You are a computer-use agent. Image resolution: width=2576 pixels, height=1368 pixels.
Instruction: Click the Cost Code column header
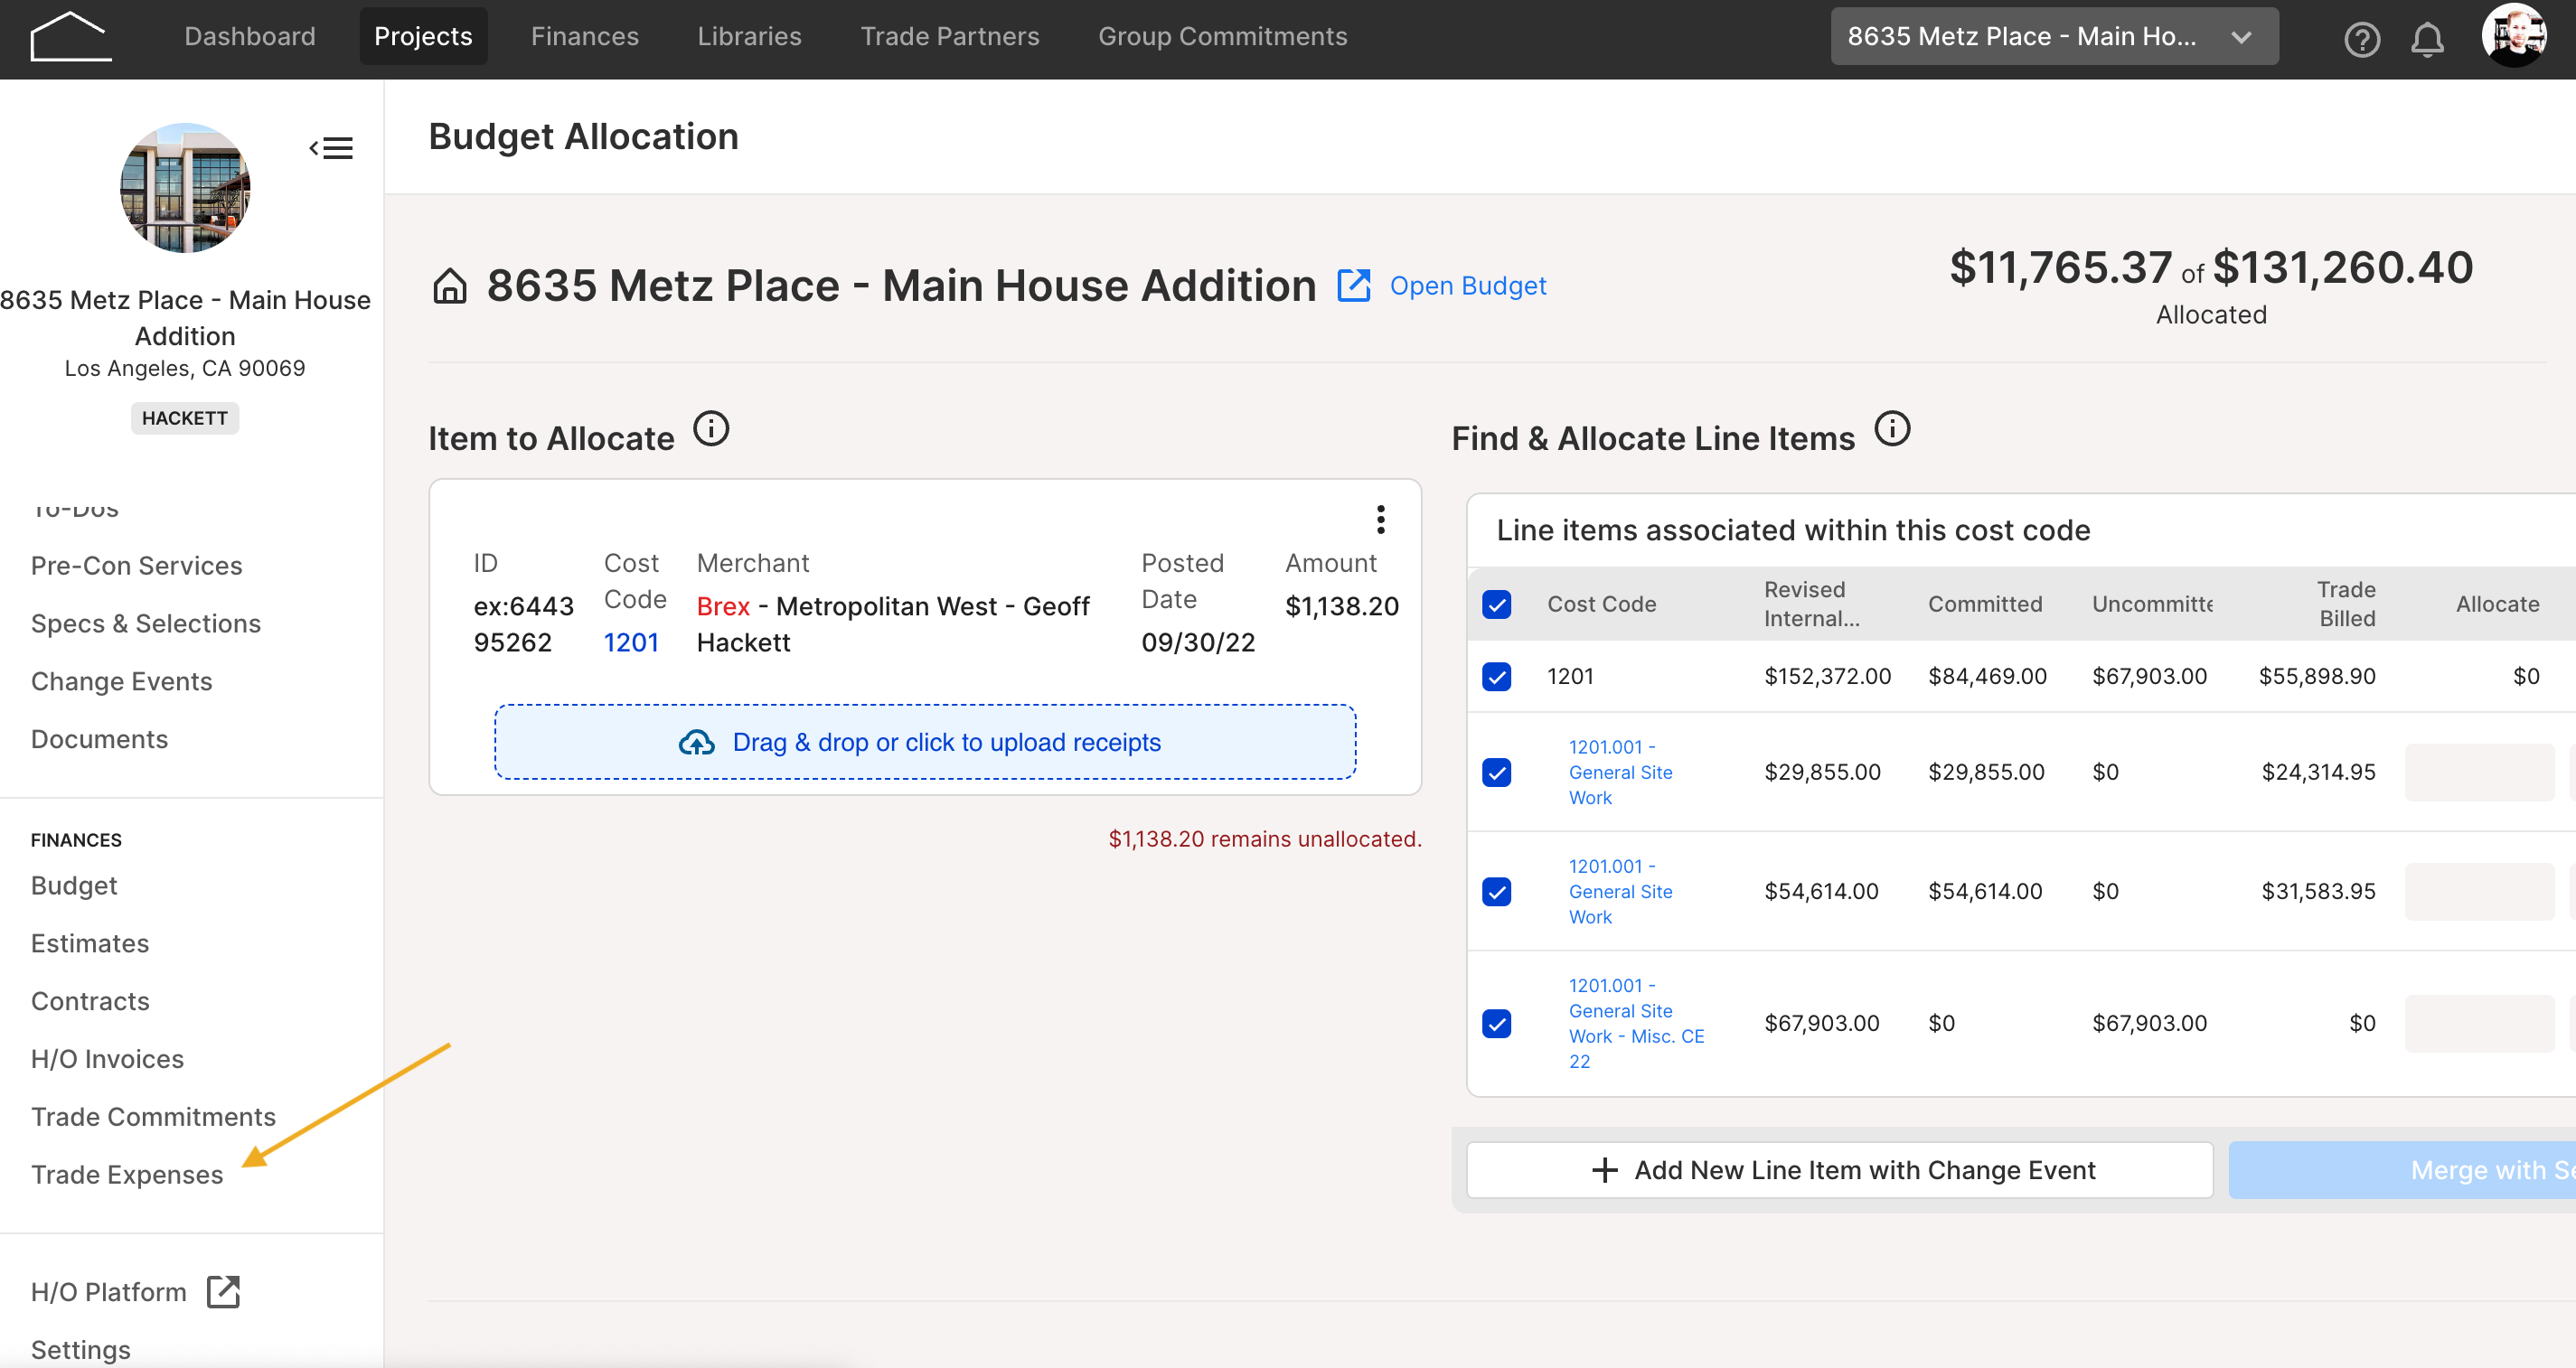[x=1601, y=604]
